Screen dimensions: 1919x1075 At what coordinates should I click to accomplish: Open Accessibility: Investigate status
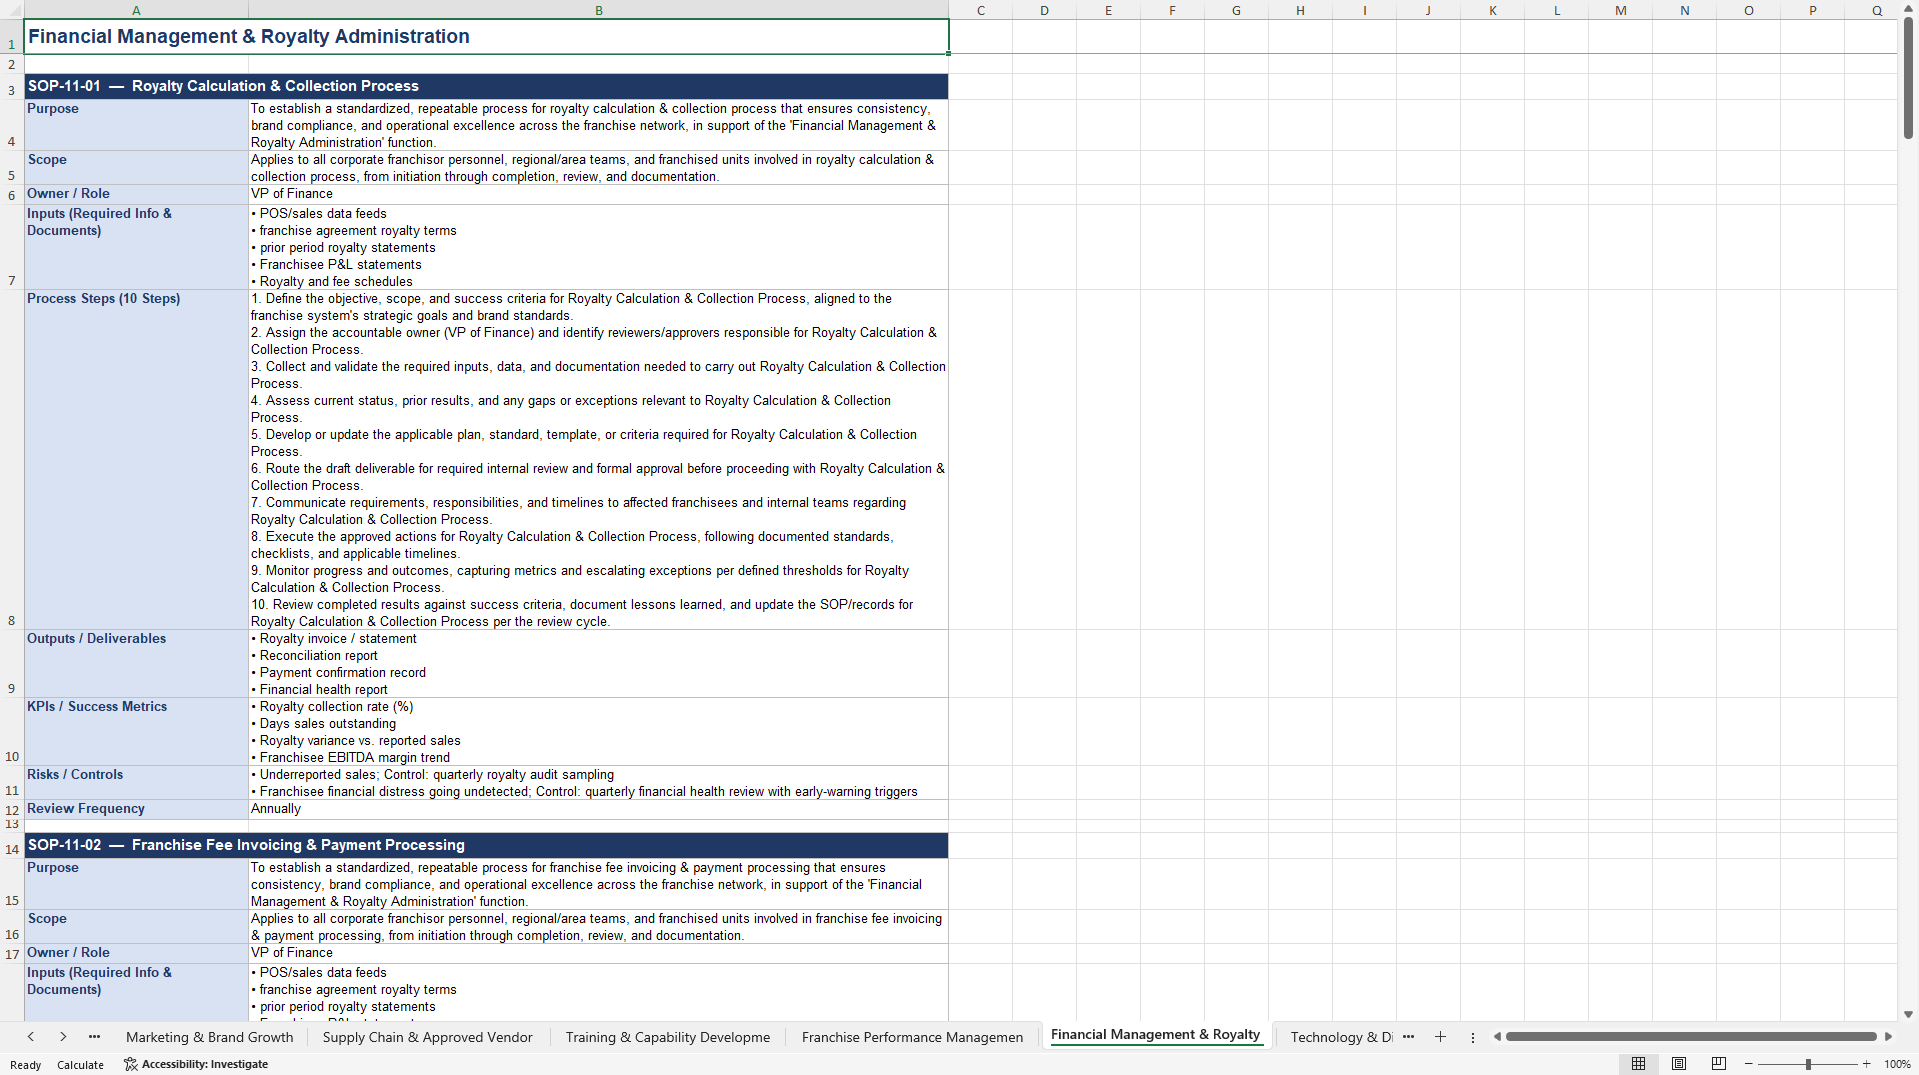pyautogui.click(x=196, y=1064)
